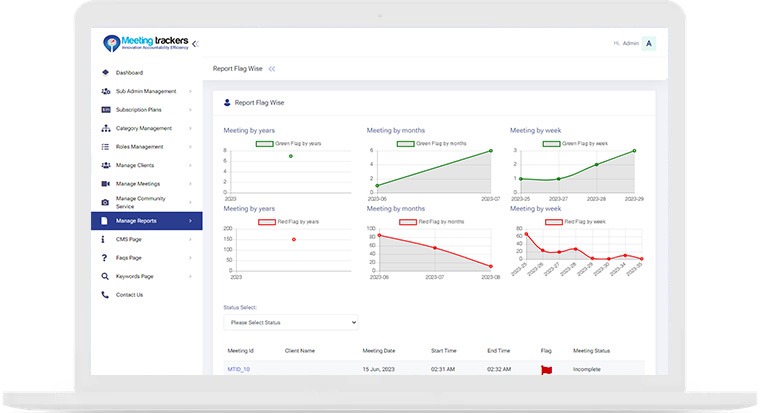Image resolution: width=760 pixels, height=413 pixels.
Task: Click the Category Management hierarchy icon
Action: click(x=105, y=128)
